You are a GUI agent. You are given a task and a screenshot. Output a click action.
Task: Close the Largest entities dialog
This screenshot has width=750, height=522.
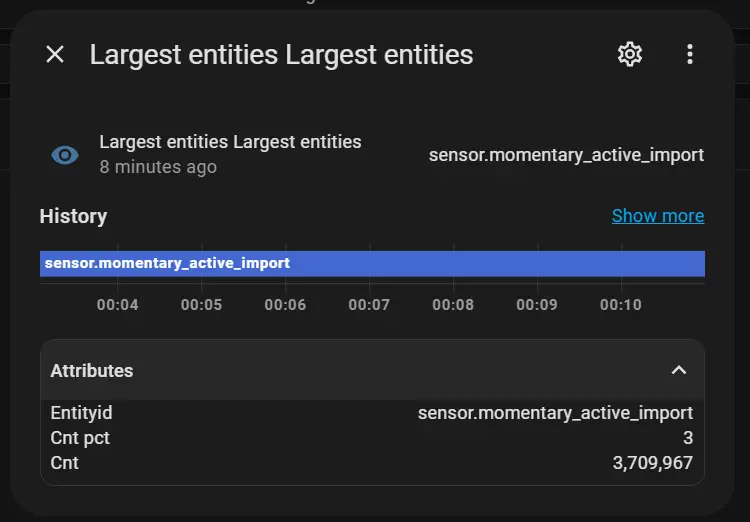tap(55, 55)
